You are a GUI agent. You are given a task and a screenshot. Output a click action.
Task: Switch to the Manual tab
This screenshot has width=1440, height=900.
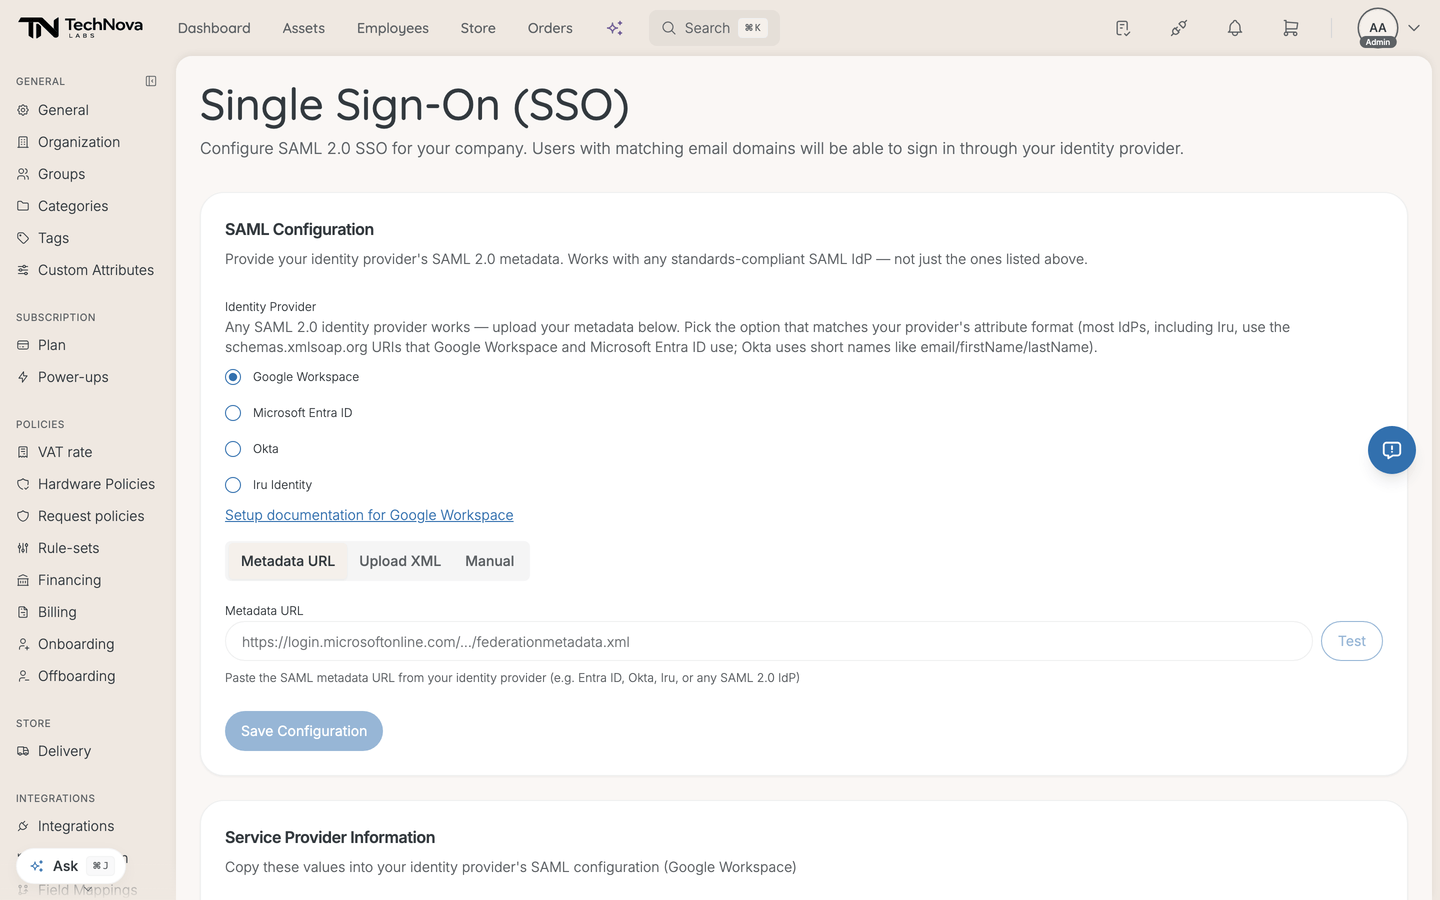pos(490,561)
